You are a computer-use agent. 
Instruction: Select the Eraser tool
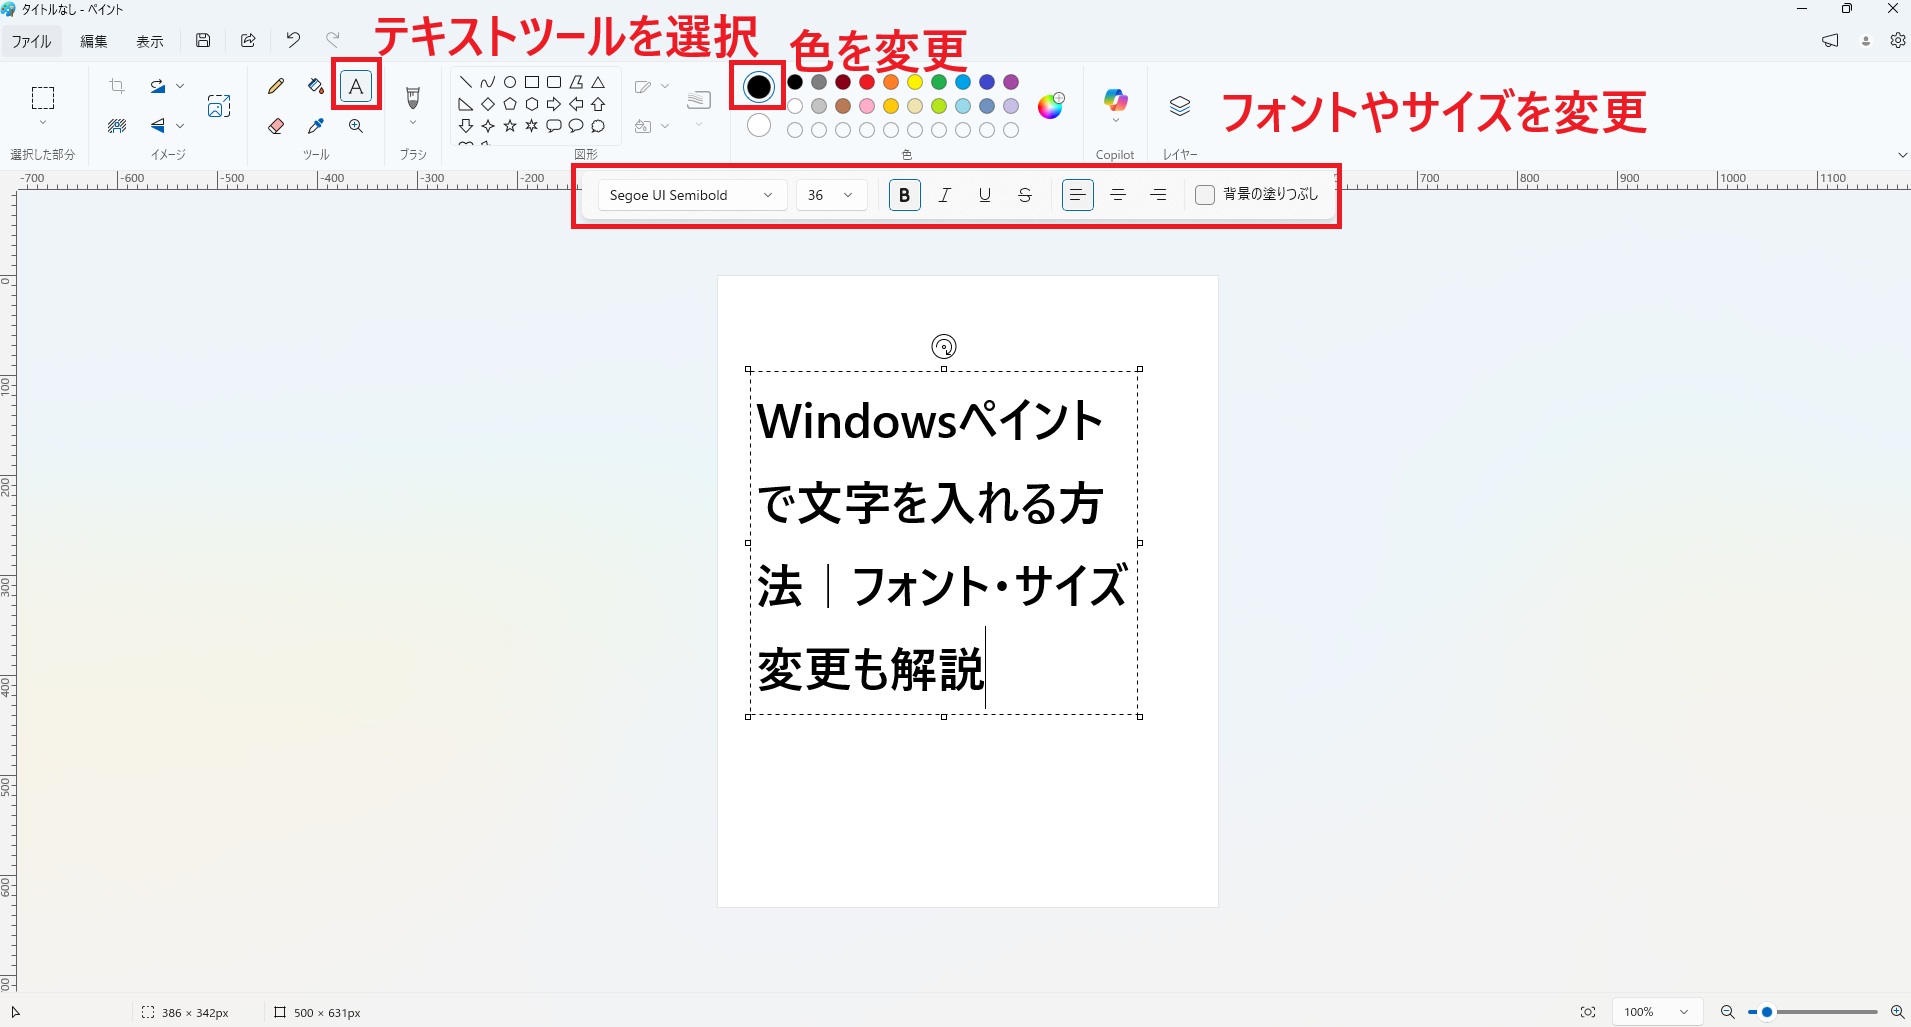[276, 126]
